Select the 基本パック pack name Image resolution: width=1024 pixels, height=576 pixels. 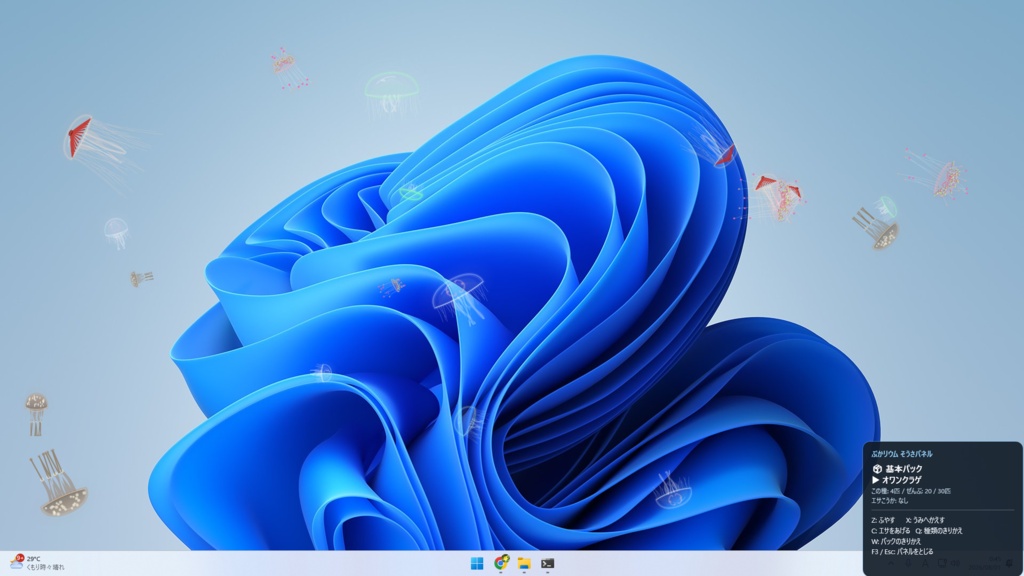(x=904, y=469)
